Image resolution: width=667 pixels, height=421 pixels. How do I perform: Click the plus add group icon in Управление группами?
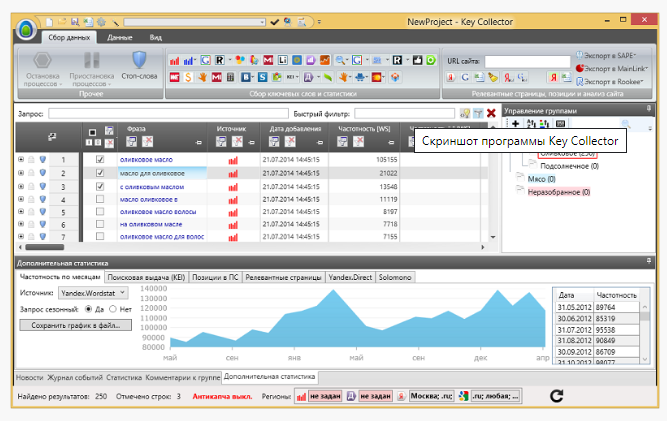click(516, 124)
